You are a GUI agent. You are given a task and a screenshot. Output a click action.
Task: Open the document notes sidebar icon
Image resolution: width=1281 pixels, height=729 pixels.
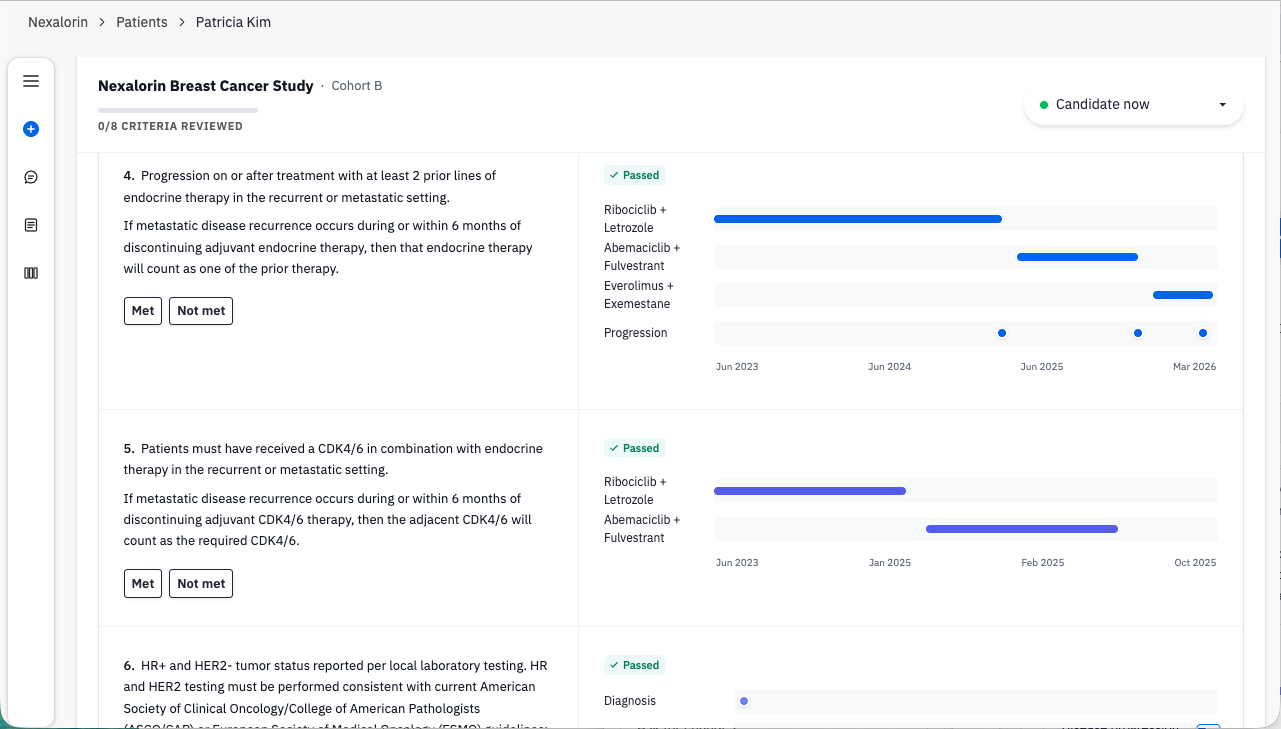pyautogui.click(x=31, y=225)
